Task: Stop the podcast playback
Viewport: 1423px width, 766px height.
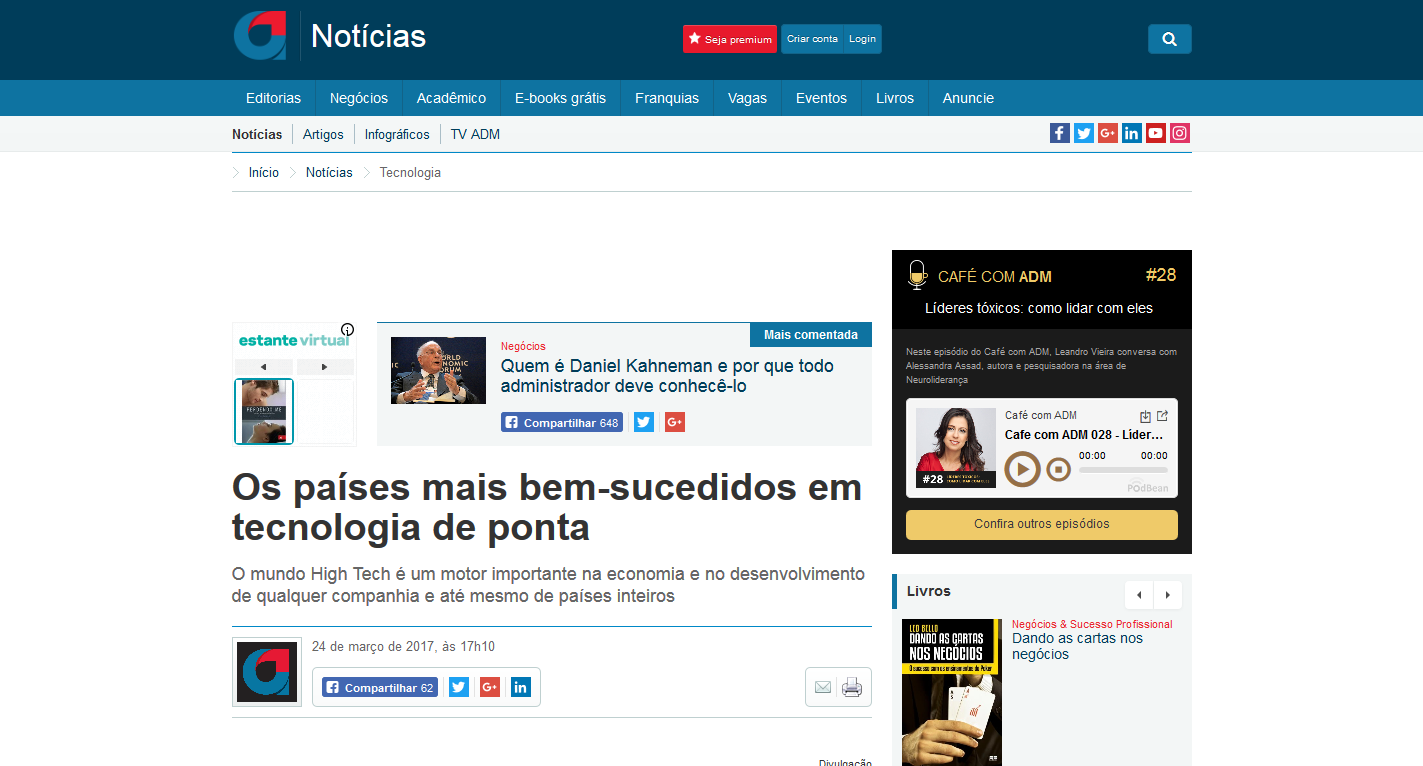Action: pos(1059,469)
